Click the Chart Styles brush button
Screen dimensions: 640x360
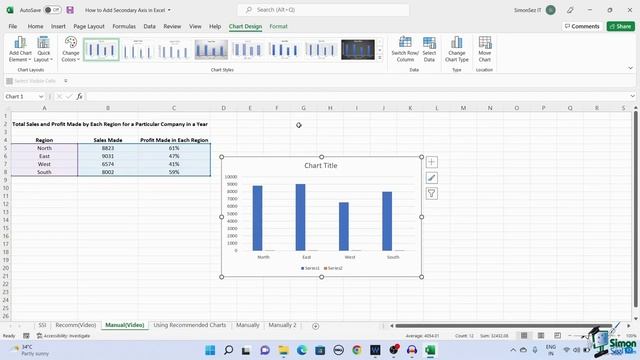pos(431,178)
